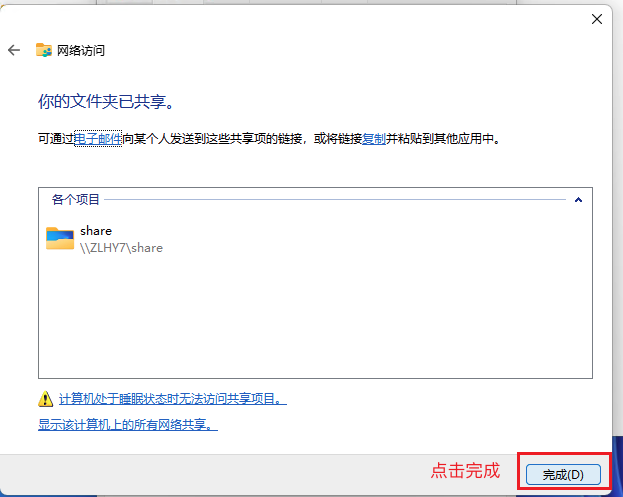Click the 复制 link to copy the share link
Image resolution: width=623 pixels, height=497 pixels.
click(373, 139)
